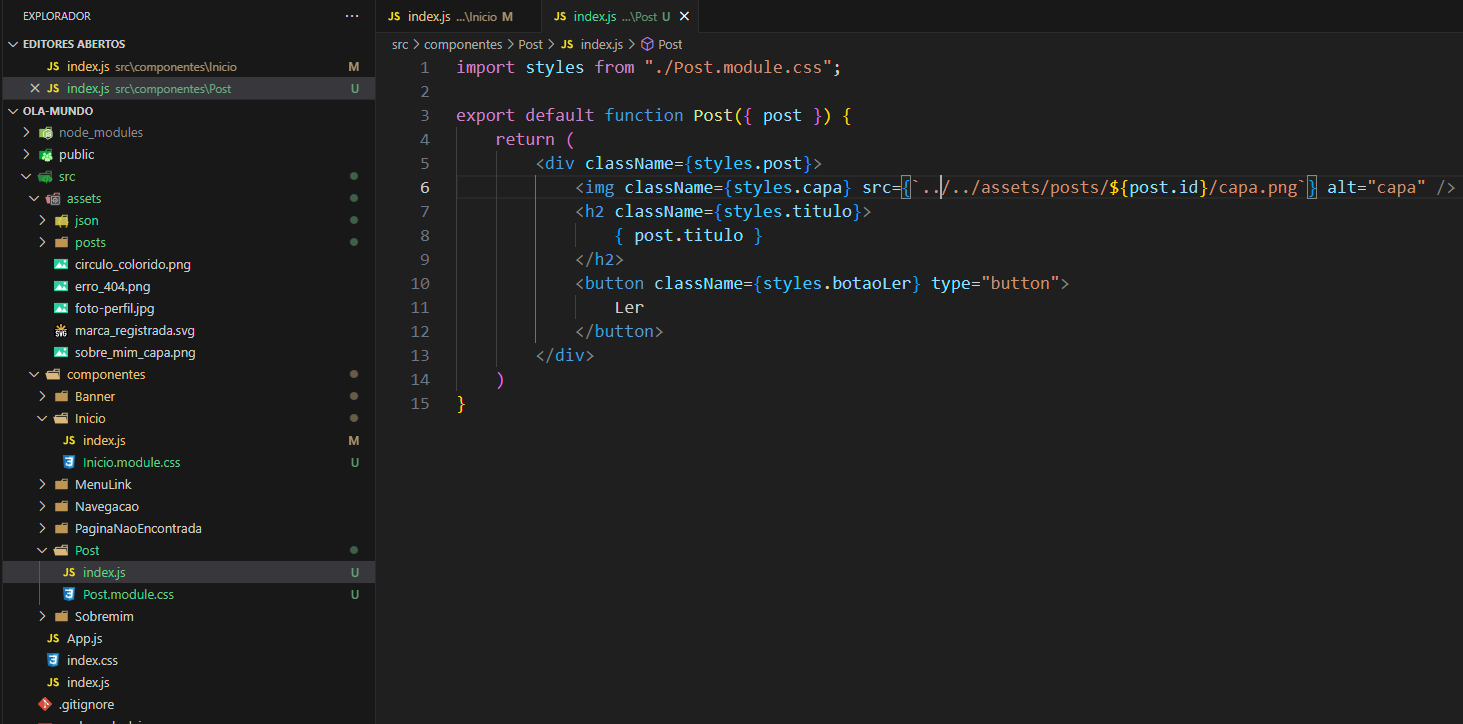
Task: Click the componentes breadcrumb segment
Action: coord(463,44)
